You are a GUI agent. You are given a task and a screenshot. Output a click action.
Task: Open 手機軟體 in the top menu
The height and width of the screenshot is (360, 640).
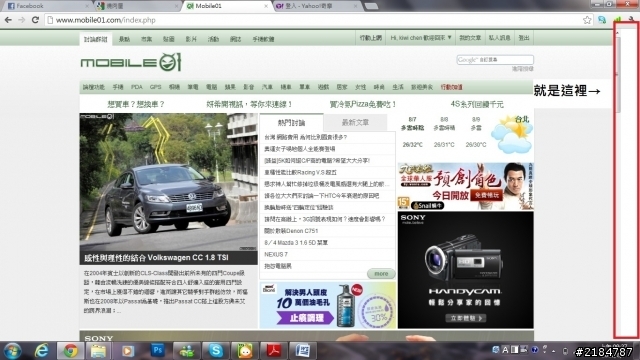coord(263,39)
